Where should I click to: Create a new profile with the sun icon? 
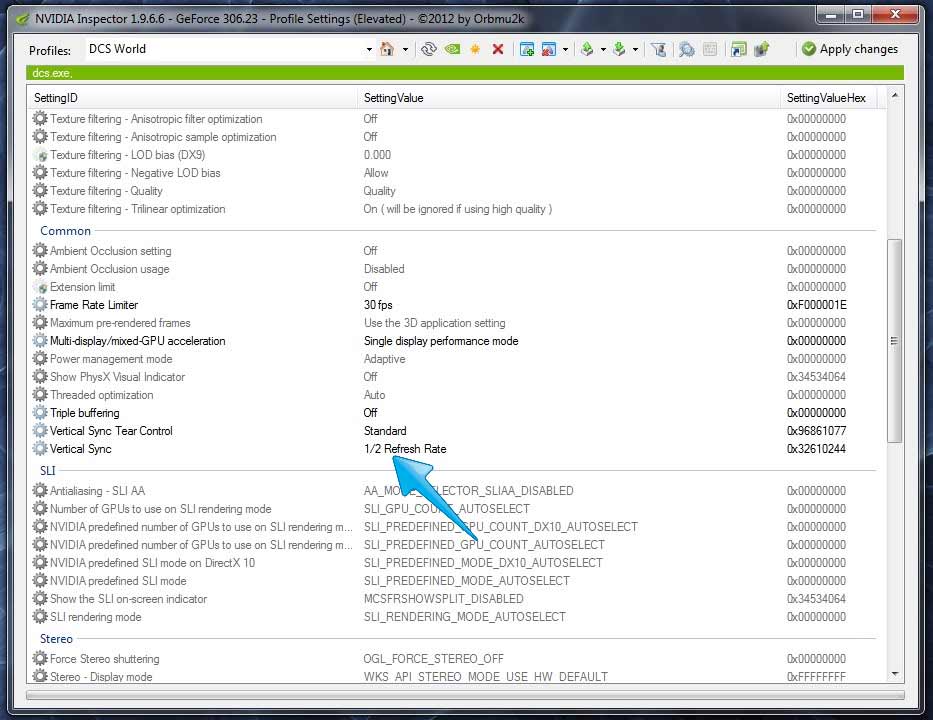(475, 49)
